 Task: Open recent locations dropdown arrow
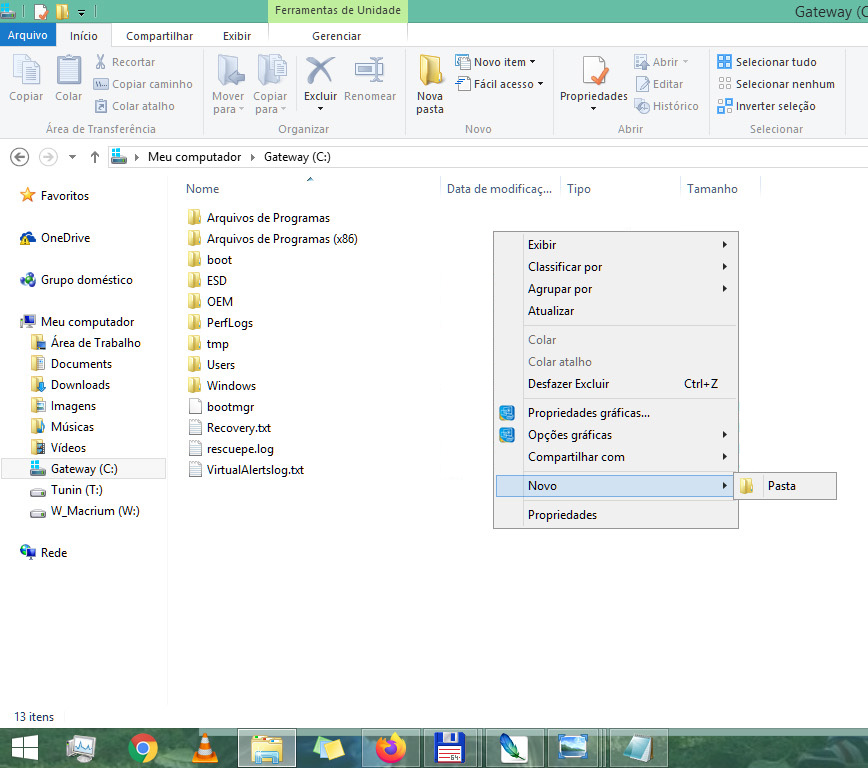coord(73,157)
